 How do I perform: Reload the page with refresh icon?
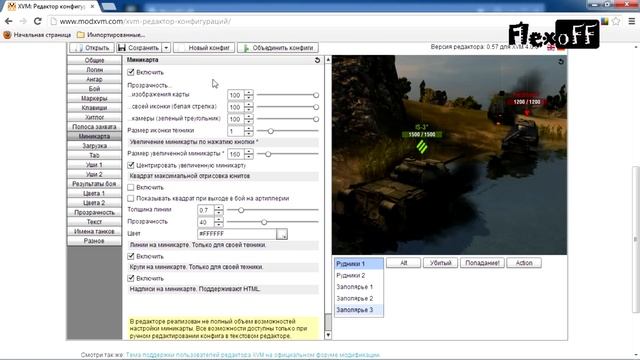pos(38,21)
